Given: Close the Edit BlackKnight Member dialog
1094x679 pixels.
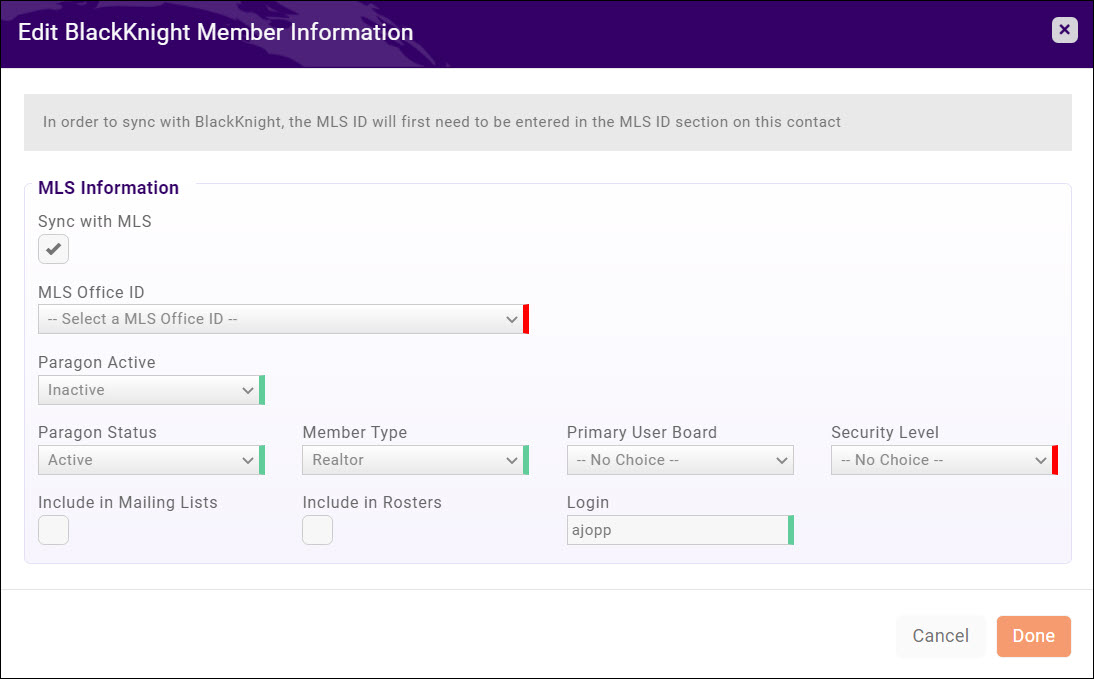Looking at the screenshot, I should click(1064, 30).
